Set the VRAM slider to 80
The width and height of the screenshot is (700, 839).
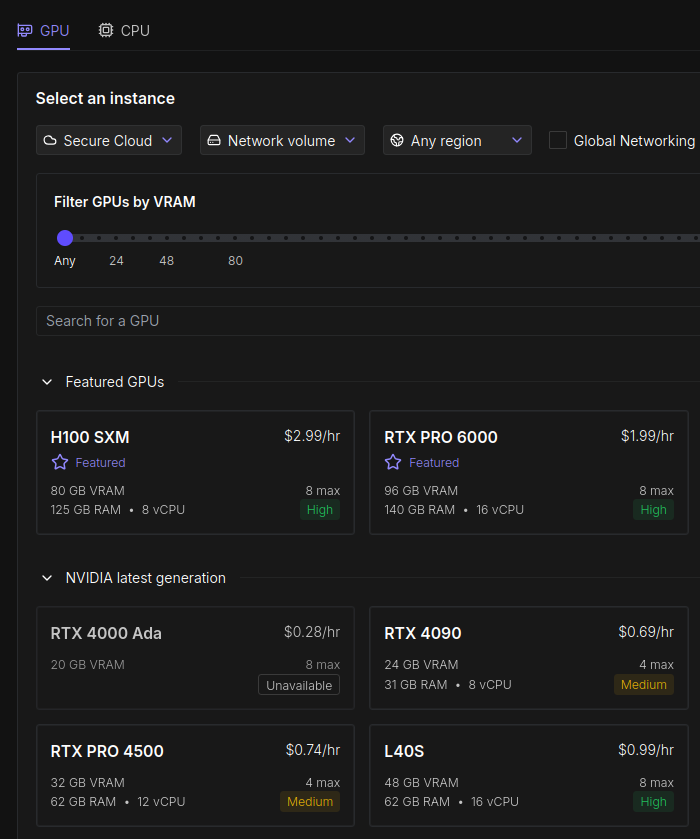pos(235,238)
